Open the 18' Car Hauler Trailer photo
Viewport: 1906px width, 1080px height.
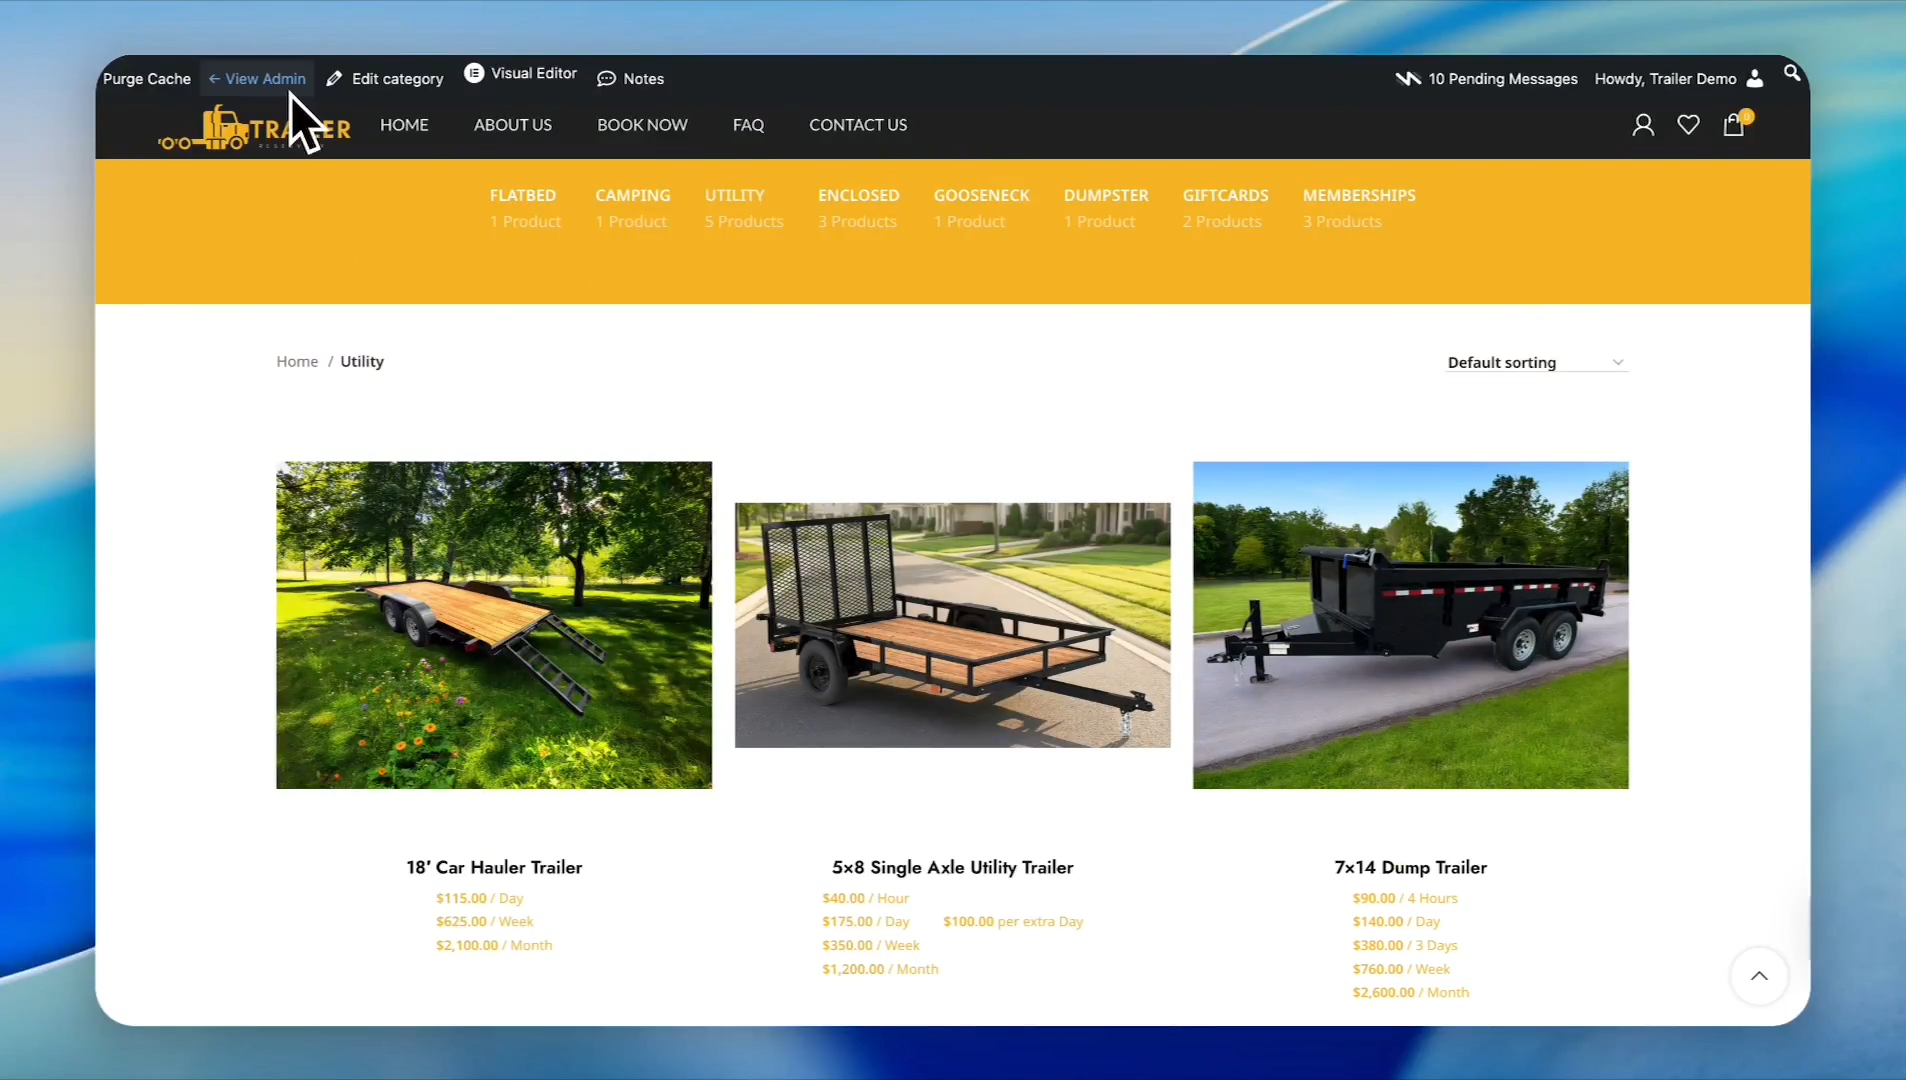click(494, 625)
